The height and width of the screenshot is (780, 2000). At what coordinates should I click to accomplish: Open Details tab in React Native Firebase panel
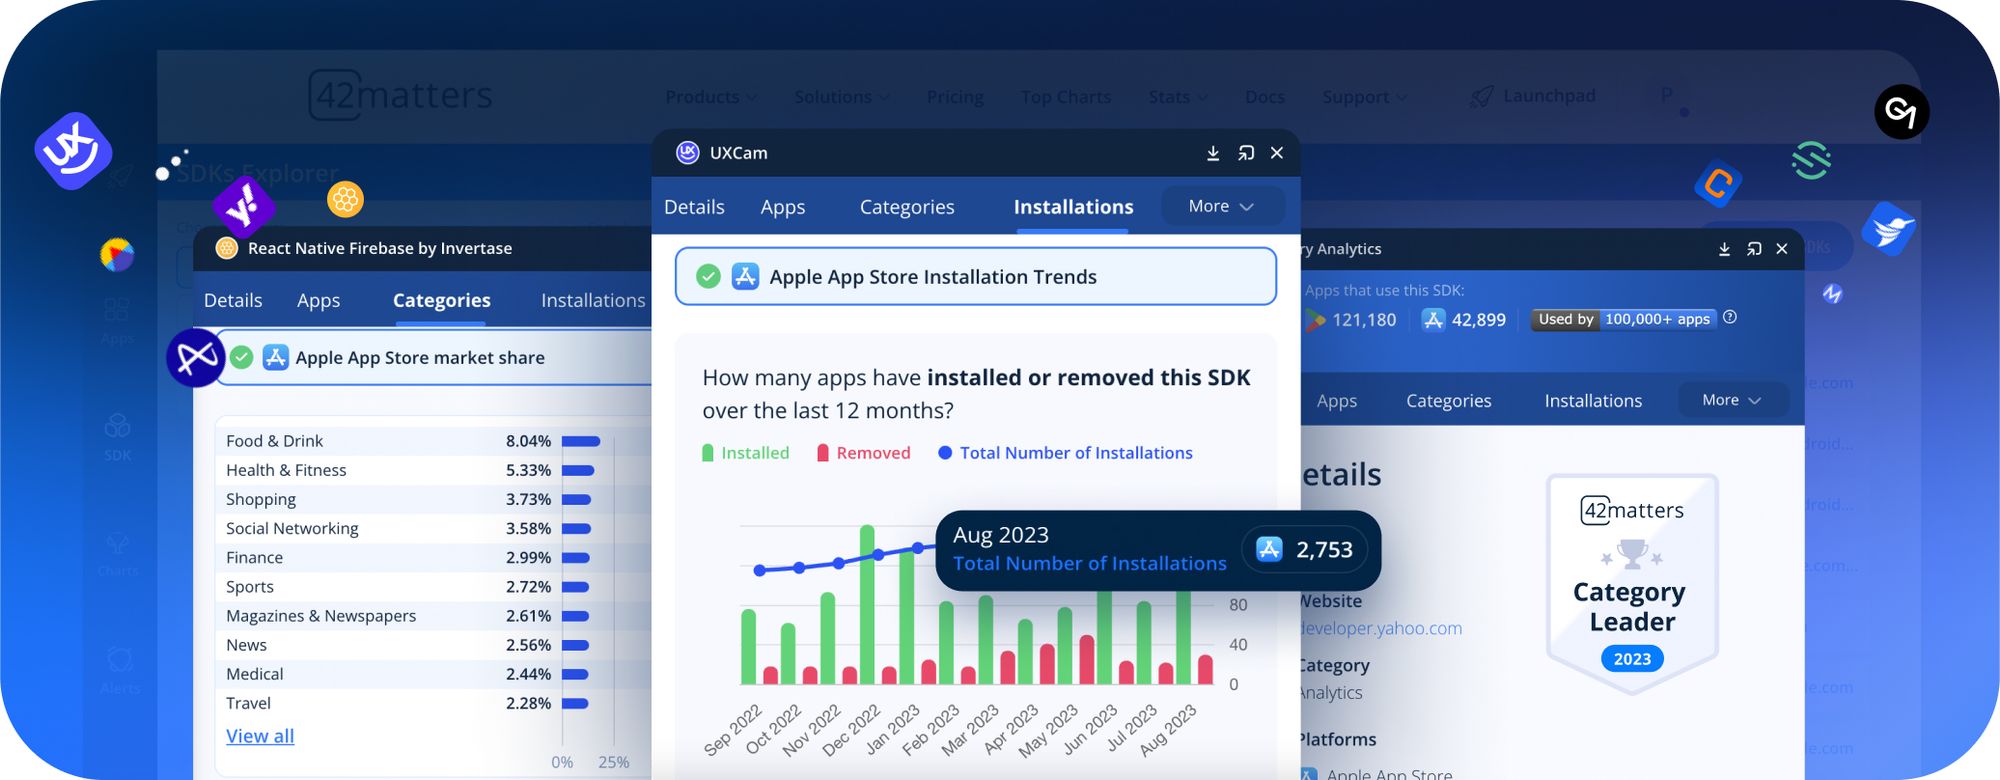pos(233,300)
